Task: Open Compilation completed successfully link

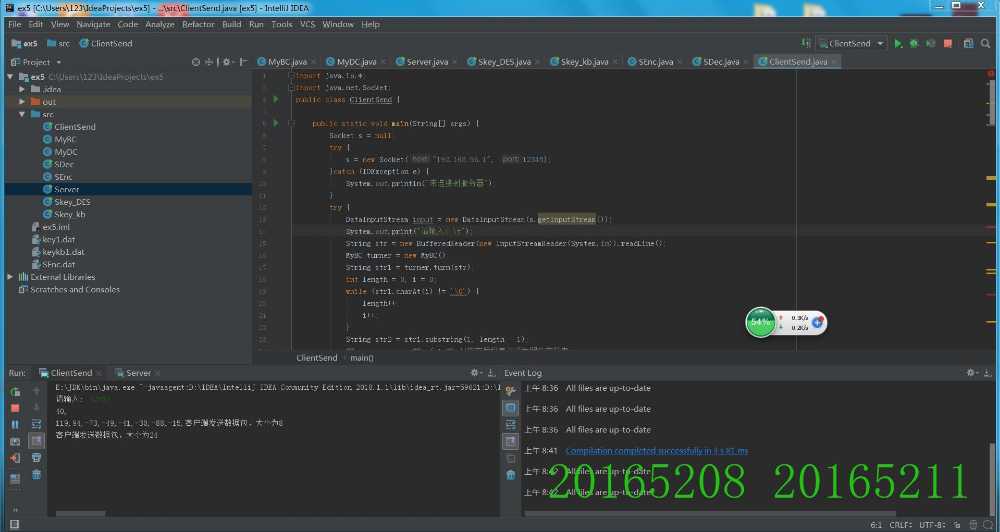Action: tap(657, 451)
